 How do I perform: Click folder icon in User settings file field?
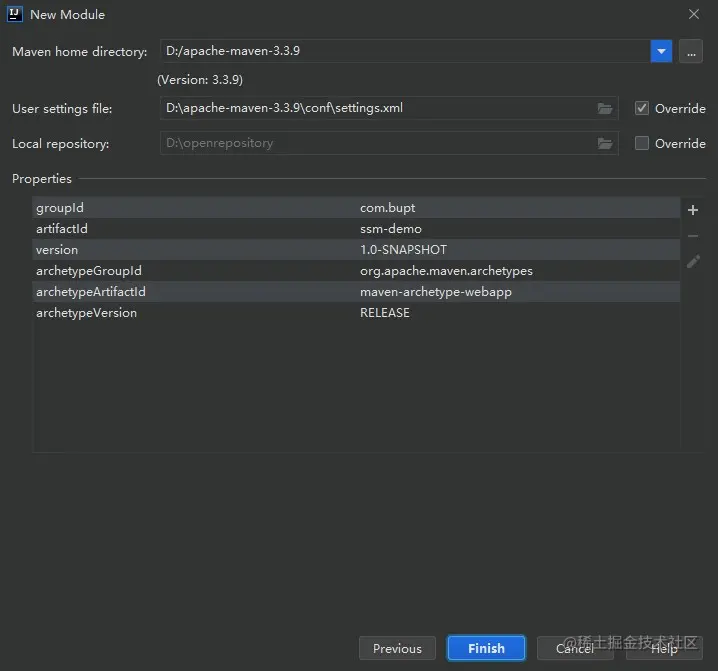[605, 109]
